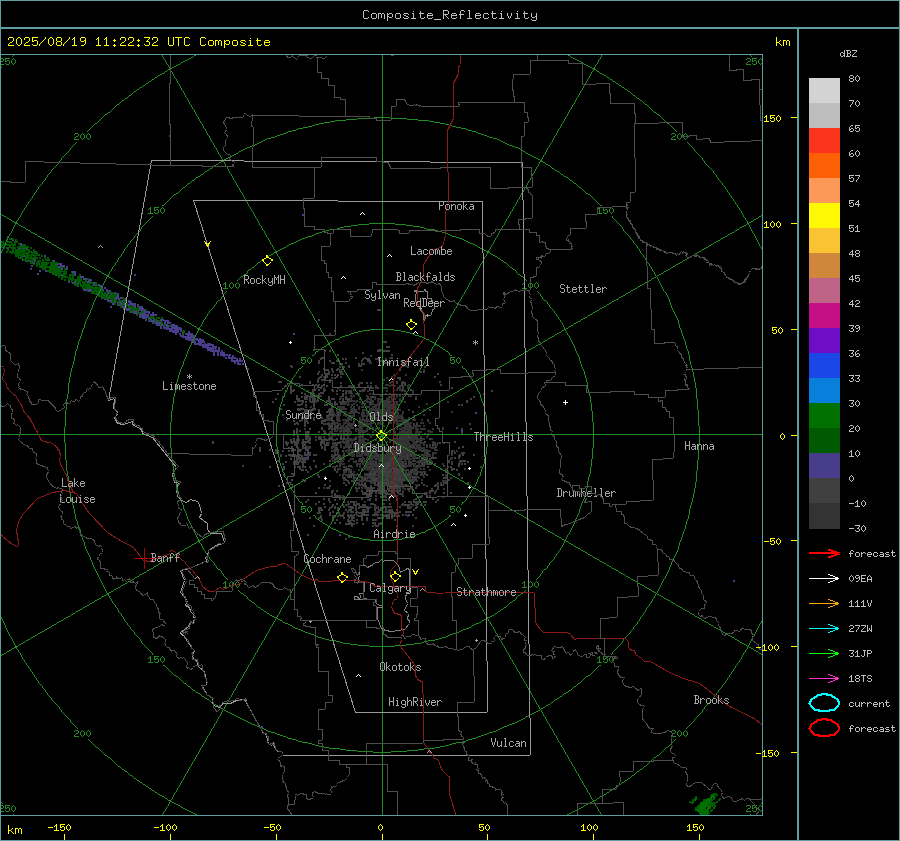Screen dimensions: 900x841
Task: Select the cyan current ellipse legend icon
Action: click(x=824, y=703)
